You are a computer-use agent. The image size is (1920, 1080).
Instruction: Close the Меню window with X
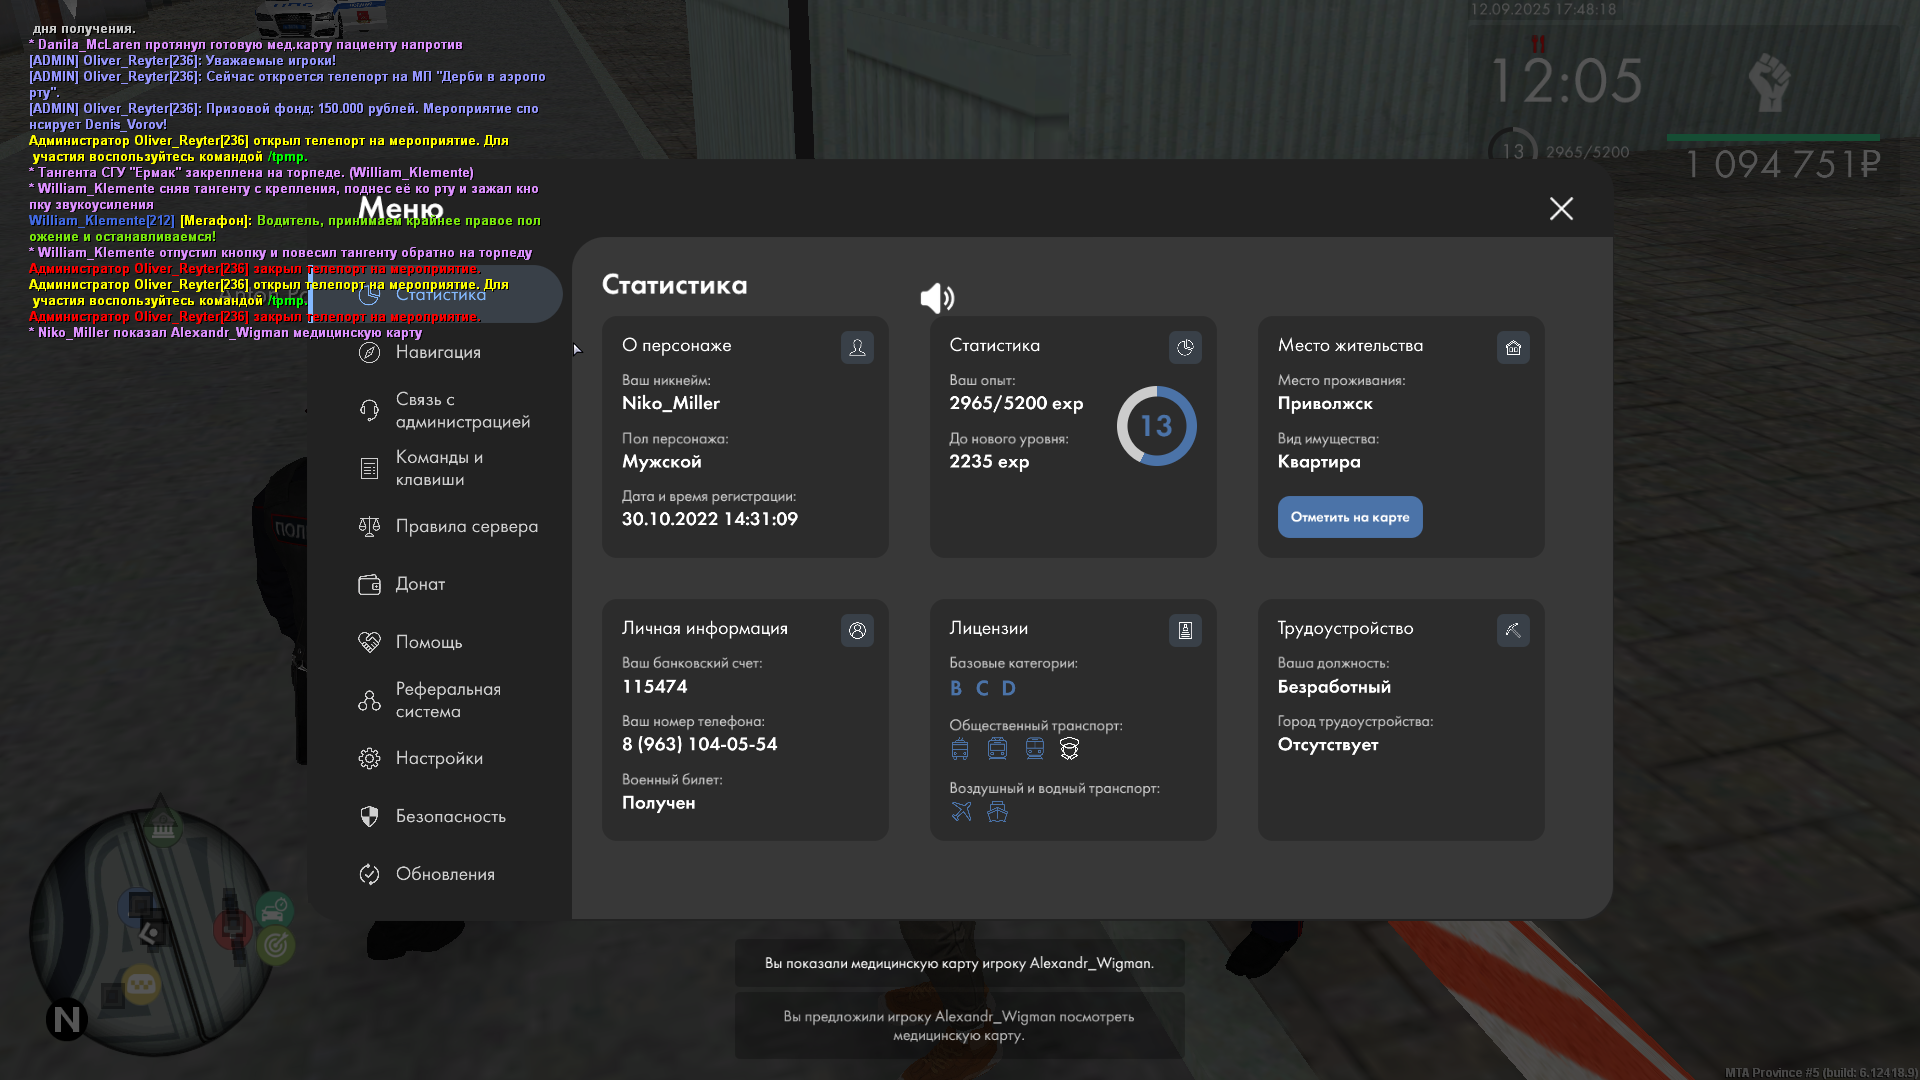tap(1561, 208)
